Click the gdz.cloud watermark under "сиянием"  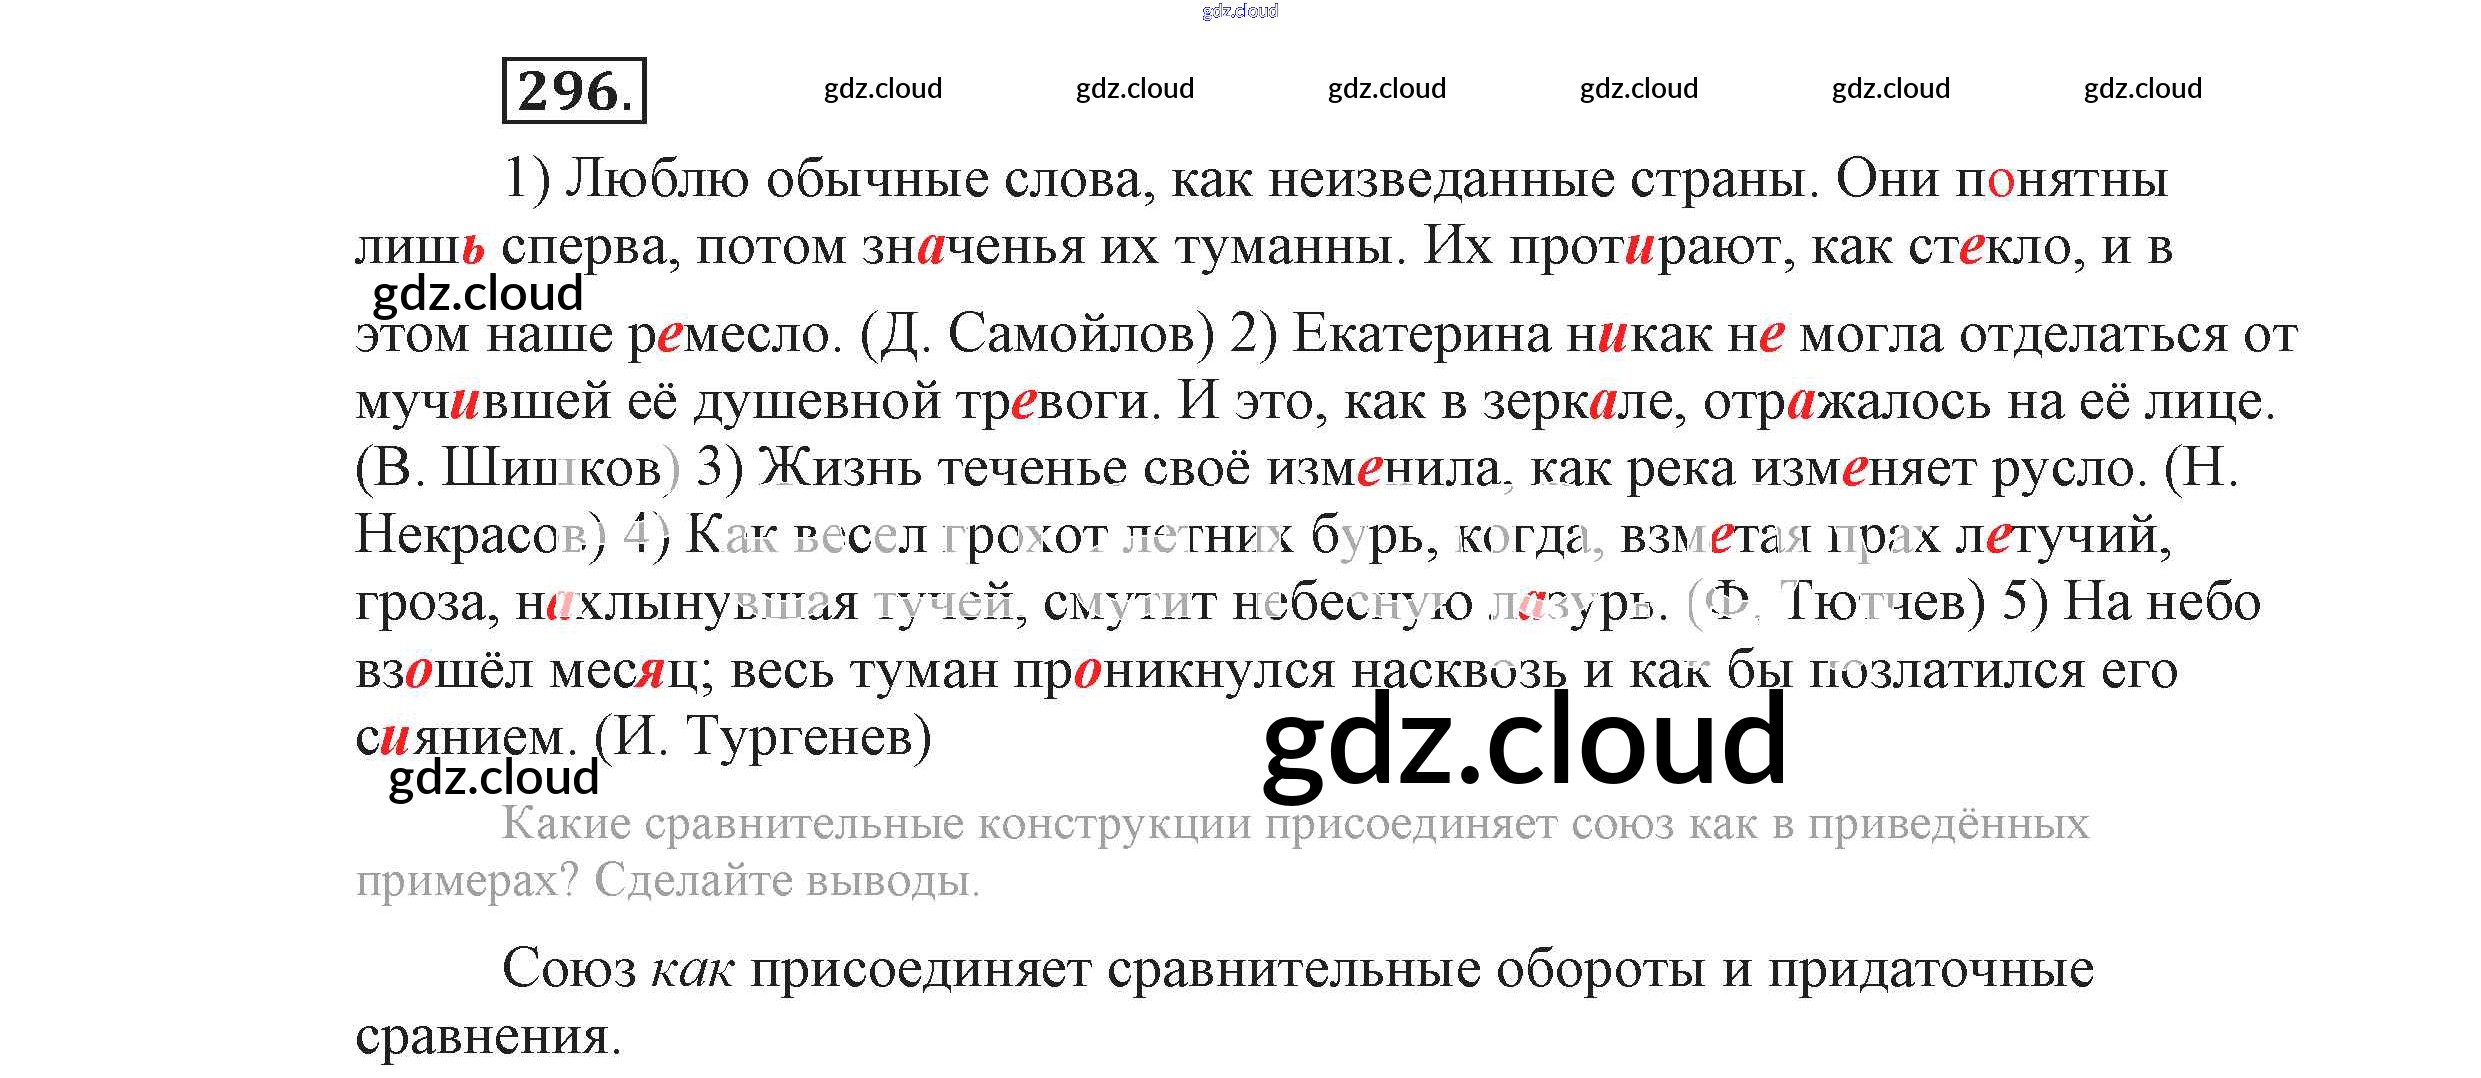tap(493, 778)
